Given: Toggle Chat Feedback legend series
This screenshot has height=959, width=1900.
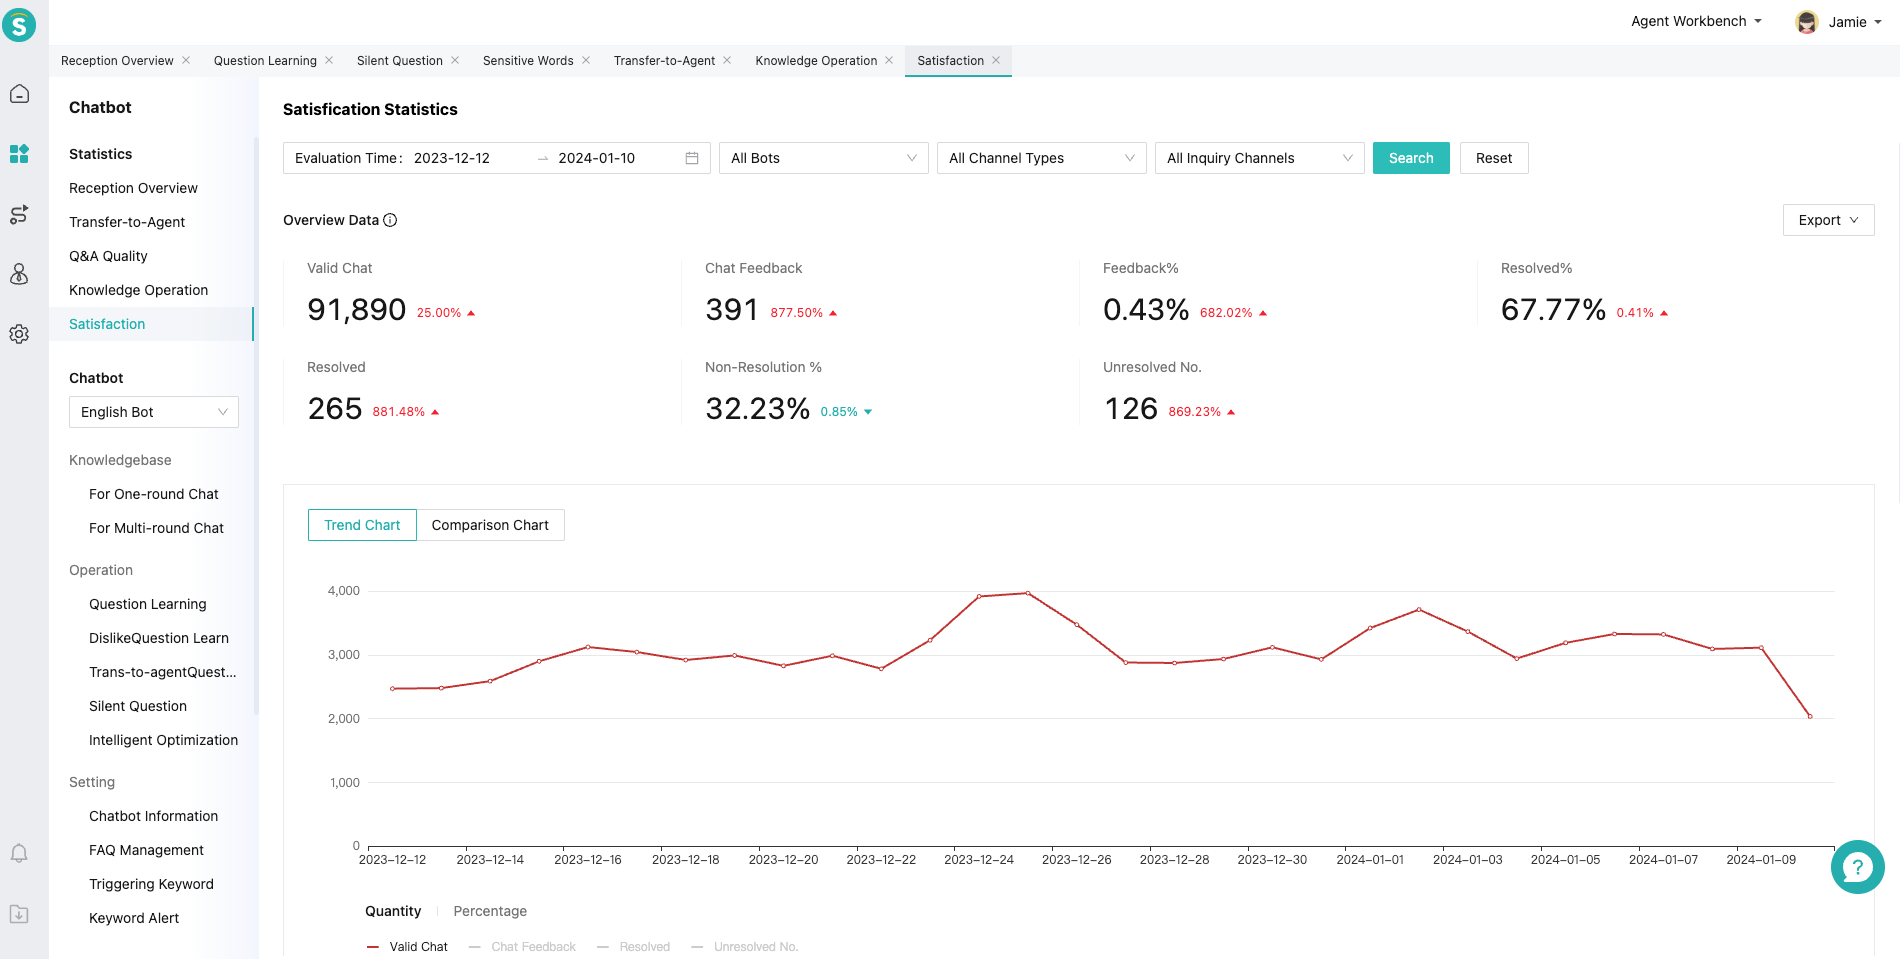Looking at the screenshot, I should point(522,947).
